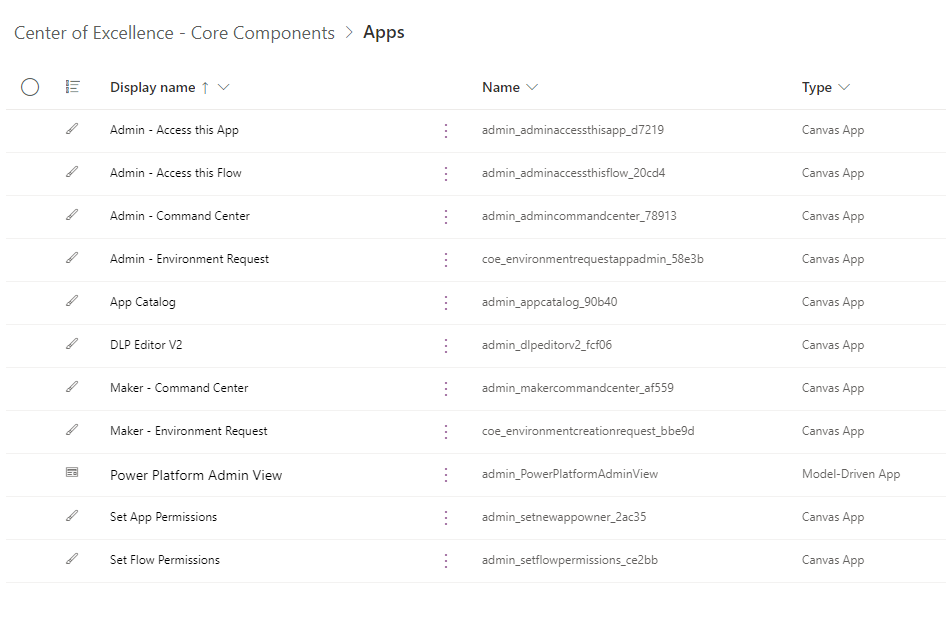Click the pencil icon next to Set App Permissions
Viewport: 946px width, 634px height.
(x=71, y=517)
